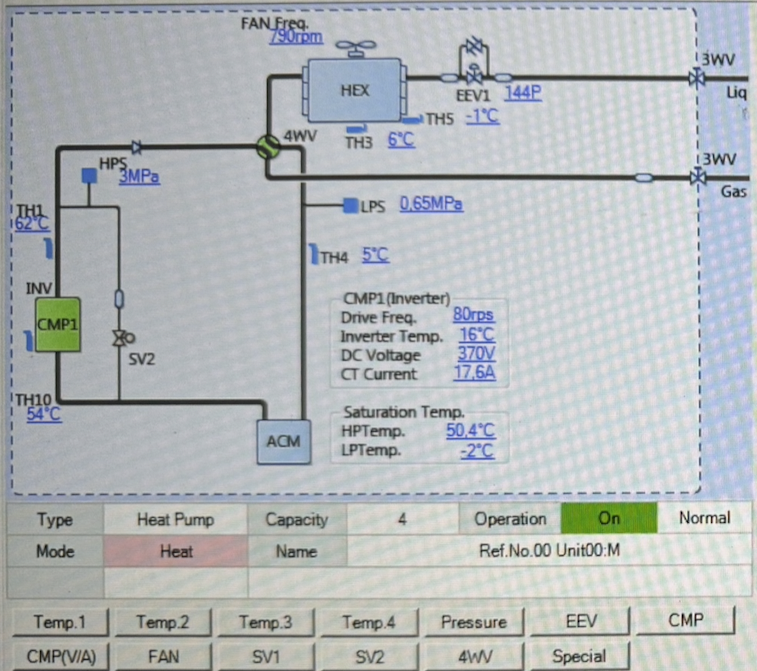The width and height of the screenshot is (757, 671).
Task: Click the TH3 thermistor marker under HEX
Action: (357, 128)
